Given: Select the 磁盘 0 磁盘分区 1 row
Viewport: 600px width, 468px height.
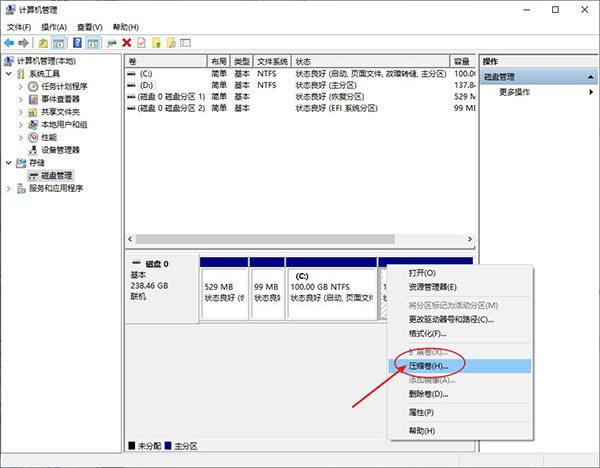Looking at the screenshot, I should (300, 96).
